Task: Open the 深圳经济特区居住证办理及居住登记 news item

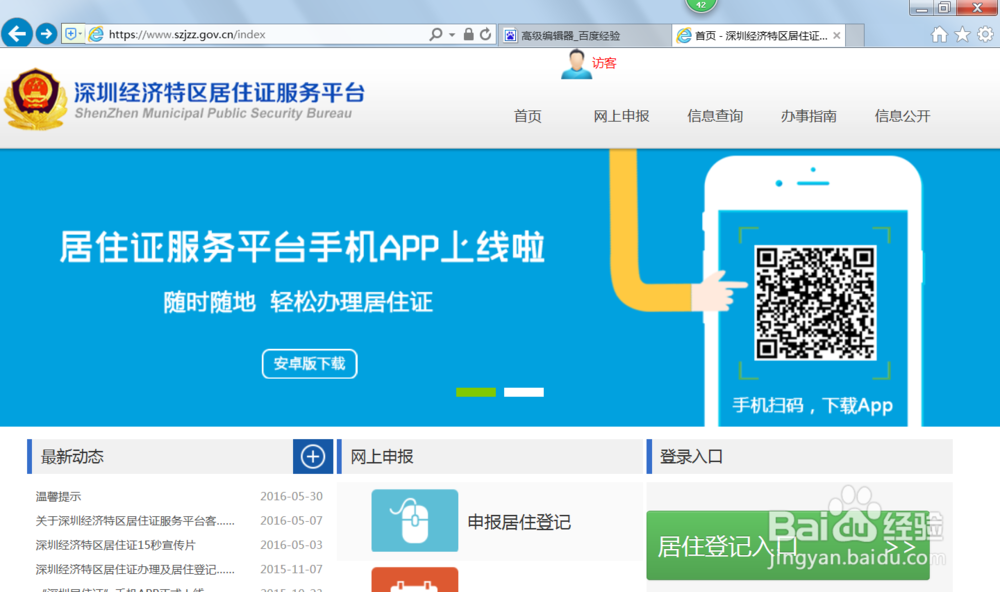Action: (x=135, y=569)
